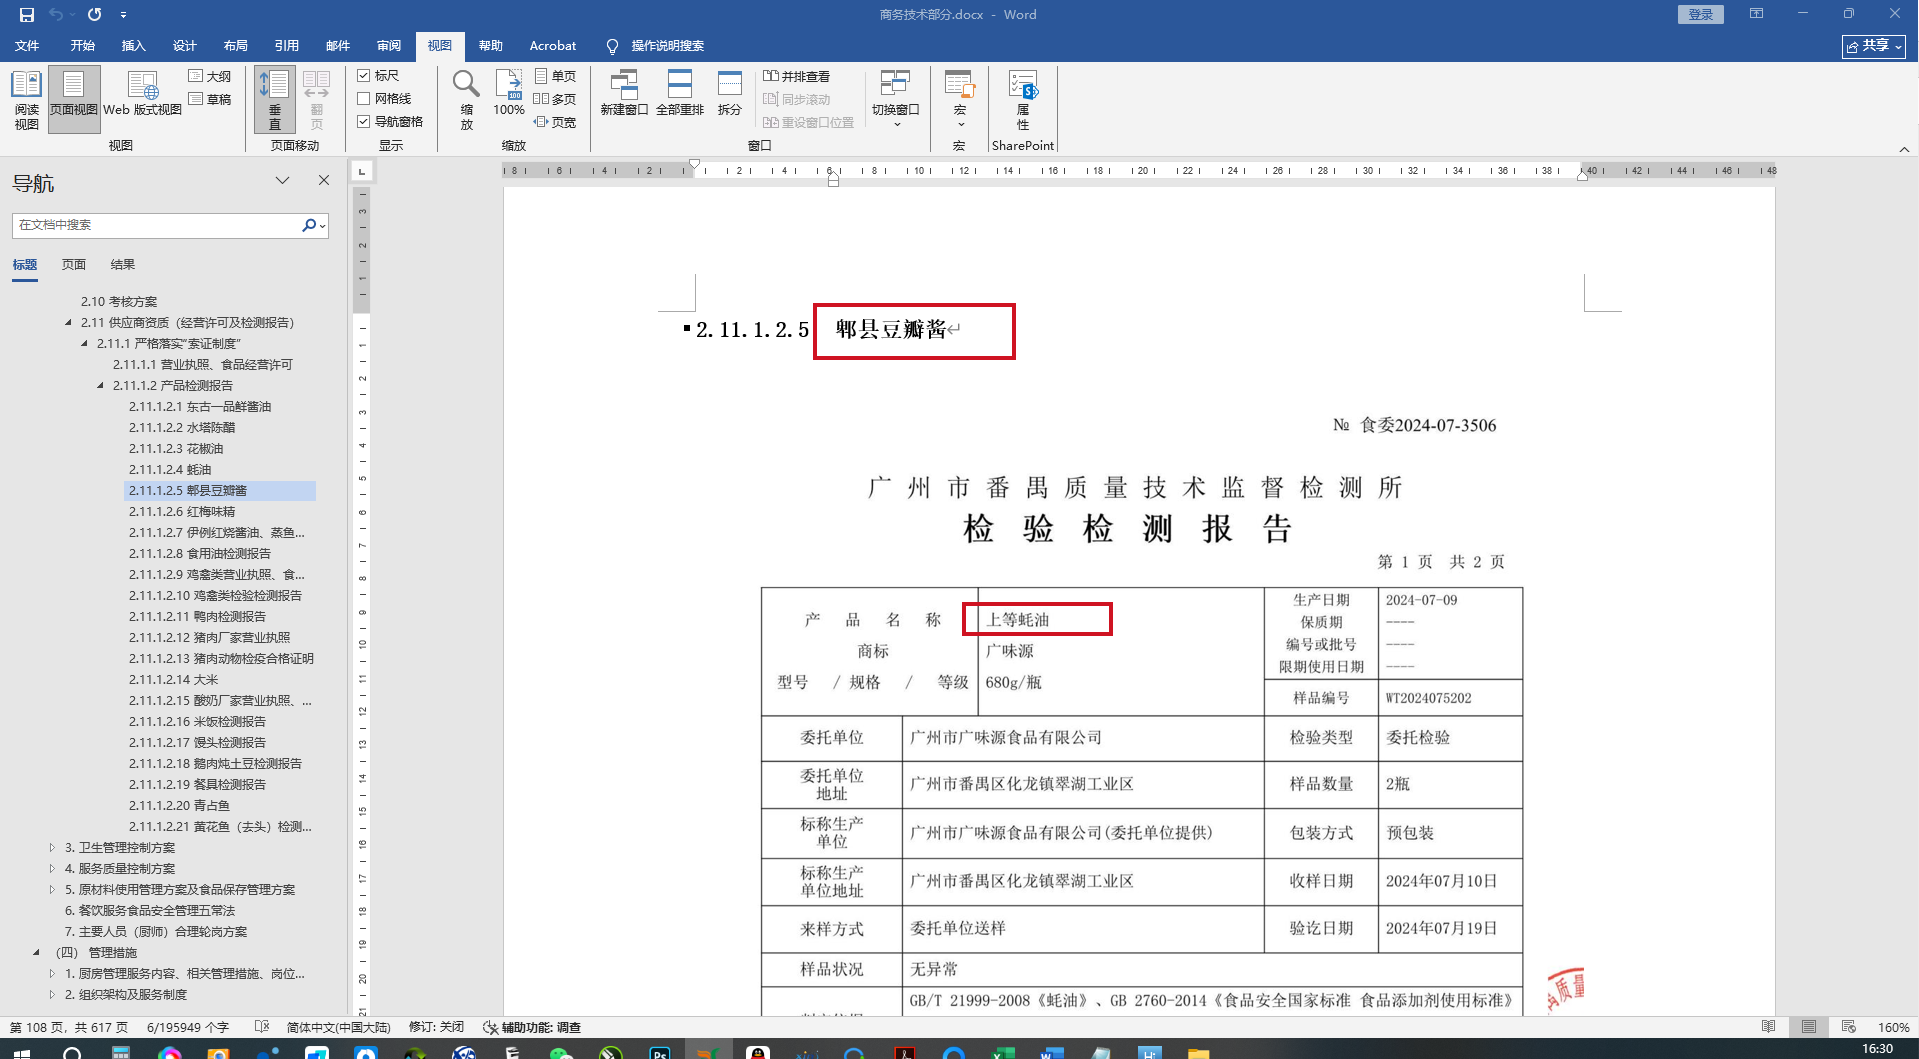The width and height of the screenshot is (1919, 1059).
Task: Open Customize Quick Access Toolbar dropdown
Action: [123, 15]
